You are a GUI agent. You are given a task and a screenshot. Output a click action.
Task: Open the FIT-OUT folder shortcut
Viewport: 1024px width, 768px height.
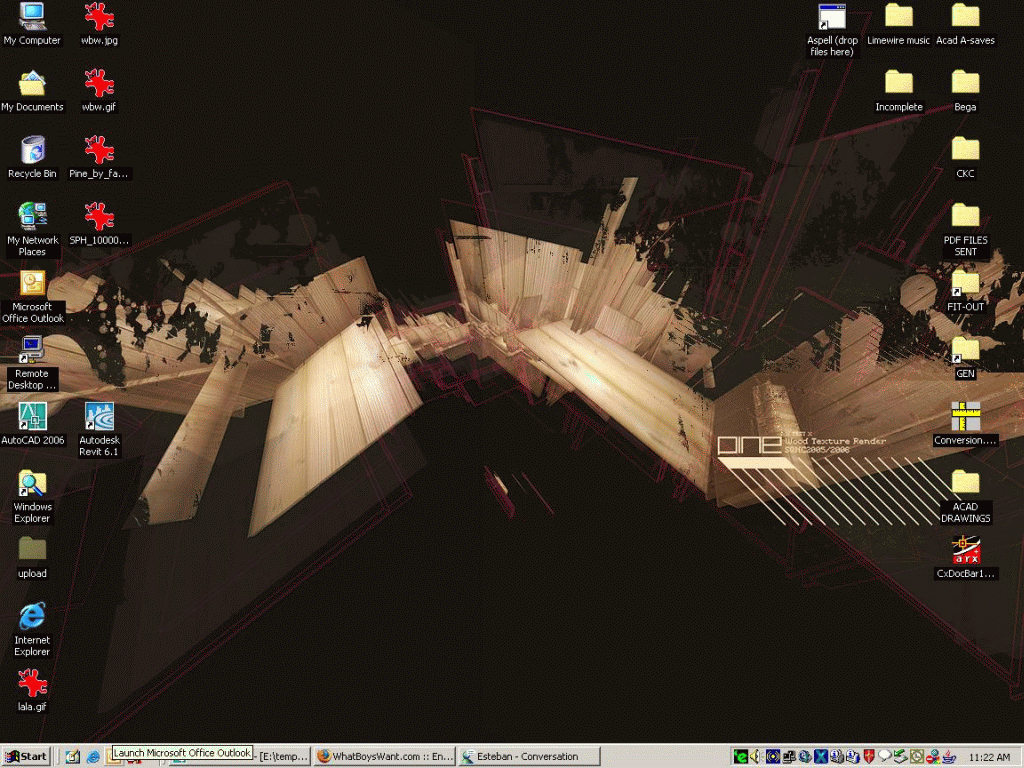point(965,291)
